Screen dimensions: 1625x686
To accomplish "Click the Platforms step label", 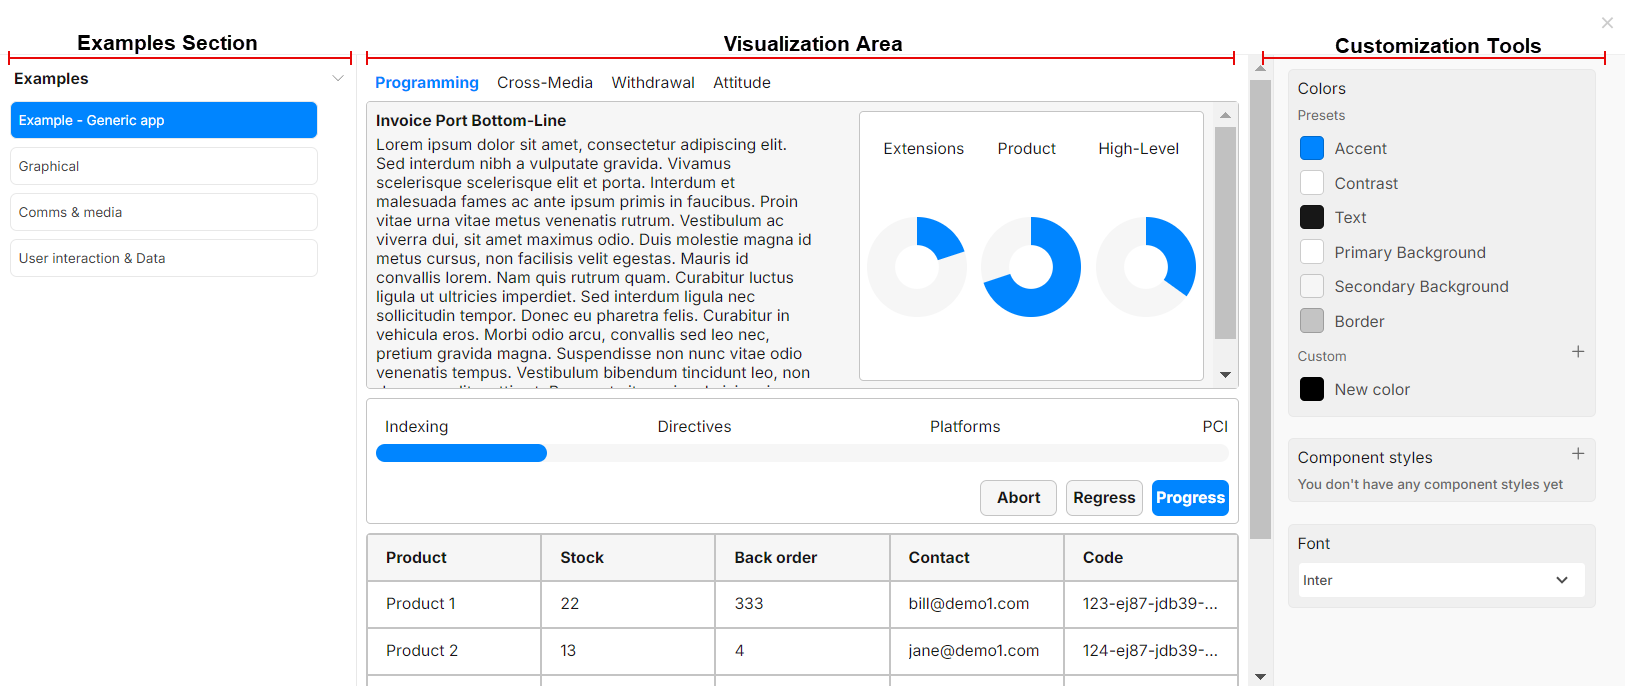I will coord(965,427).
